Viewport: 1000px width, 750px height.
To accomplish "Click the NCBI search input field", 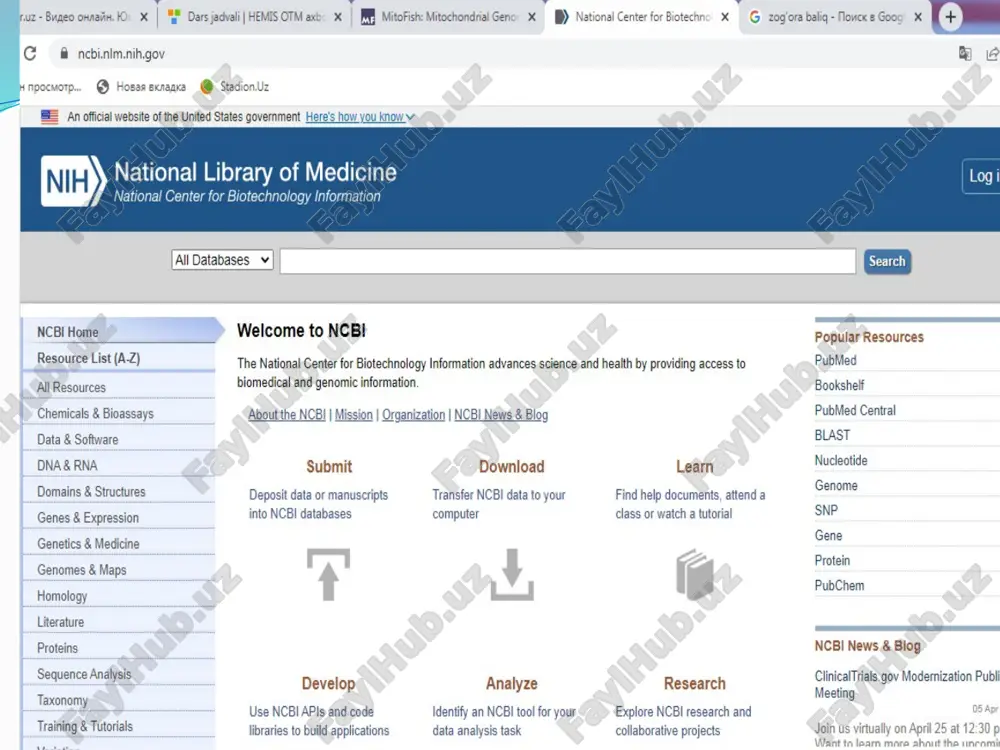I will click(x=568, y=261).
